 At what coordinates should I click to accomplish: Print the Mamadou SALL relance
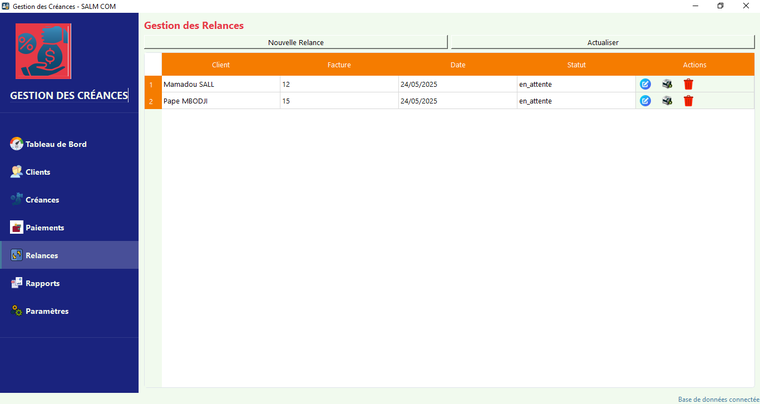pyautogui.click(x=667, y=84)
